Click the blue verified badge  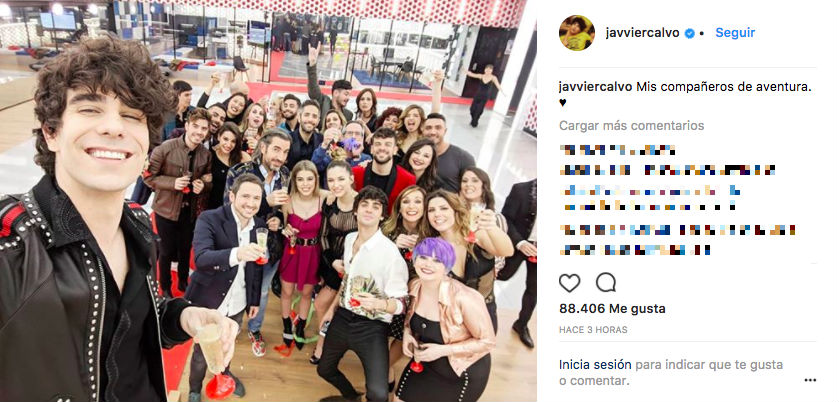point(690,33)
